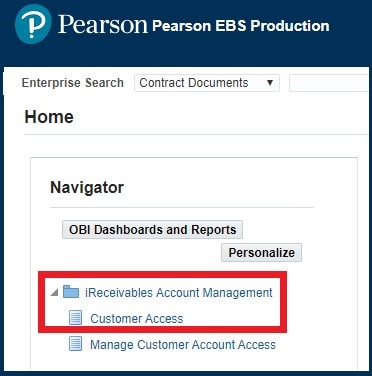Open the Manage Customer Account Access link
This screenshot has height=376, width=372.
coord(183,344)
